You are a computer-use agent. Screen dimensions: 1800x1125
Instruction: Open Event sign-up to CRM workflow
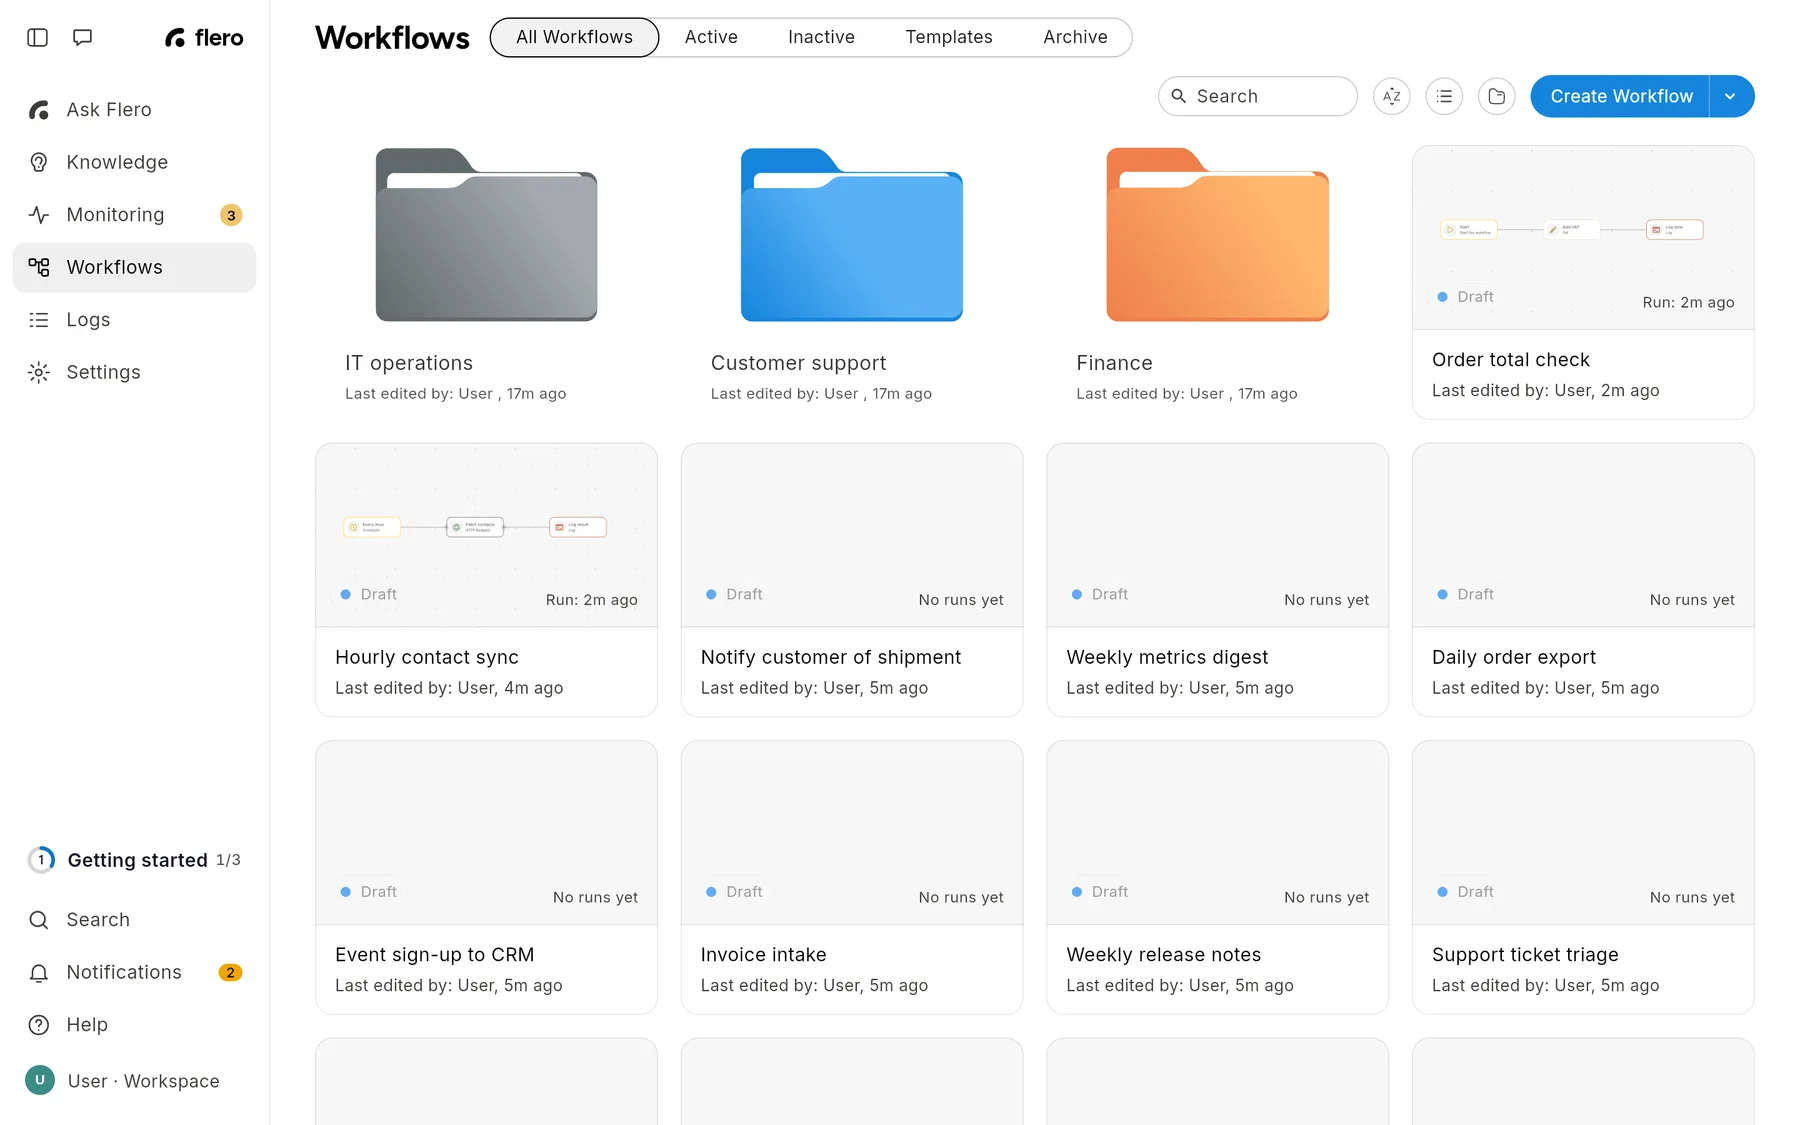click(x=486, y=877)
